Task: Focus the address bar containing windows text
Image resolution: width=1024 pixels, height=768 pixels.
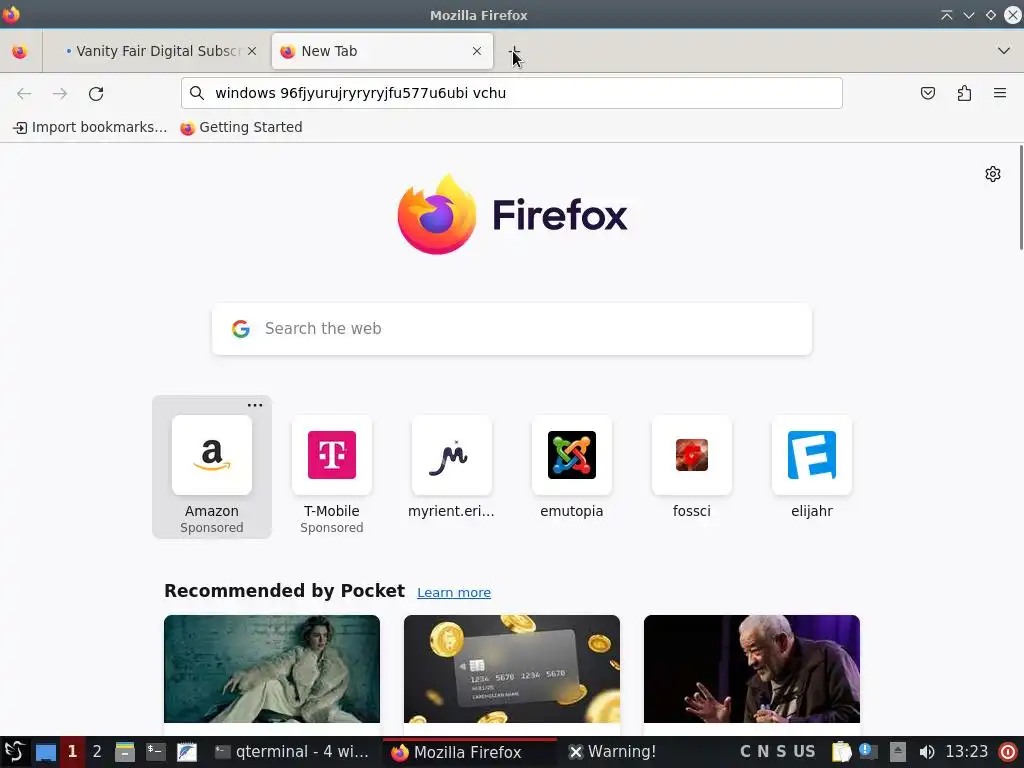Action: point(512,93)
